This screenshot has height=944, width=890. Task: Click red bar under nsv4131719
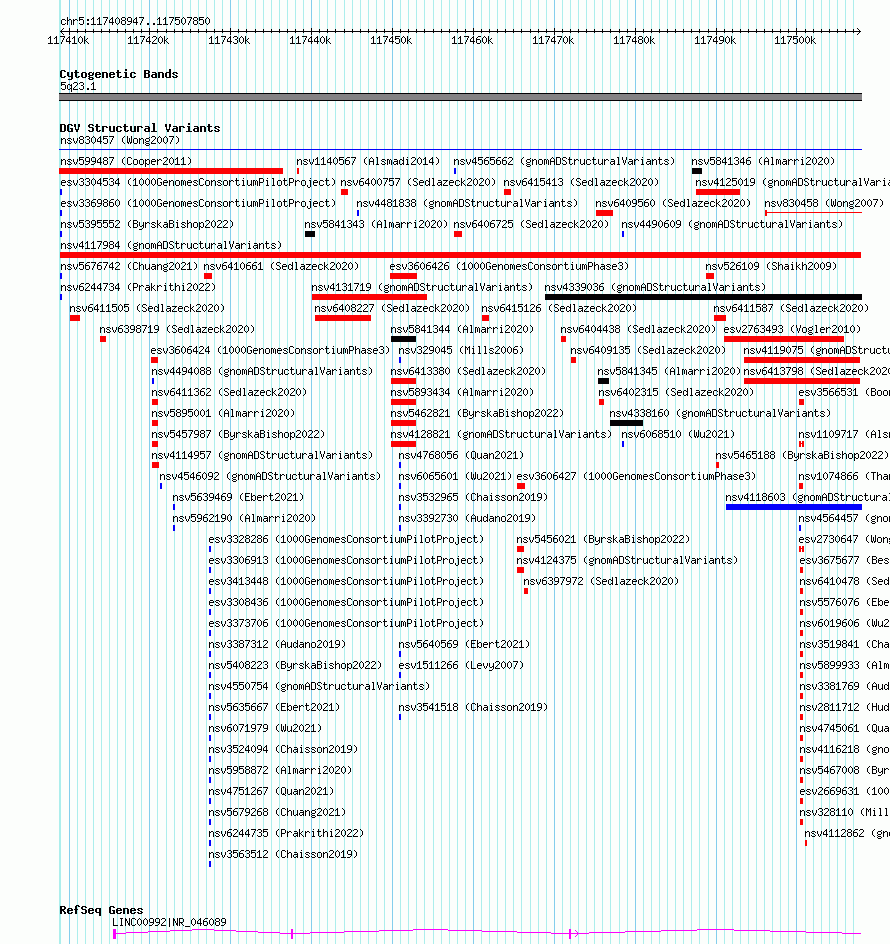[x=369, y=297]
